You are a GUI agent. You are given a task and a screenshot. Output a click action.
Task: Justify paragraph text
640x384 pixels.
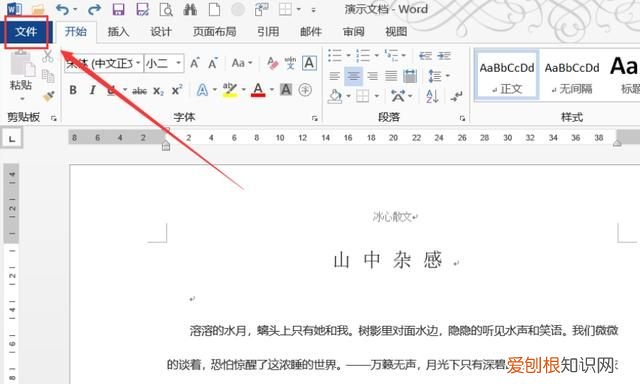pyautogui.click(x=391, y=76)
